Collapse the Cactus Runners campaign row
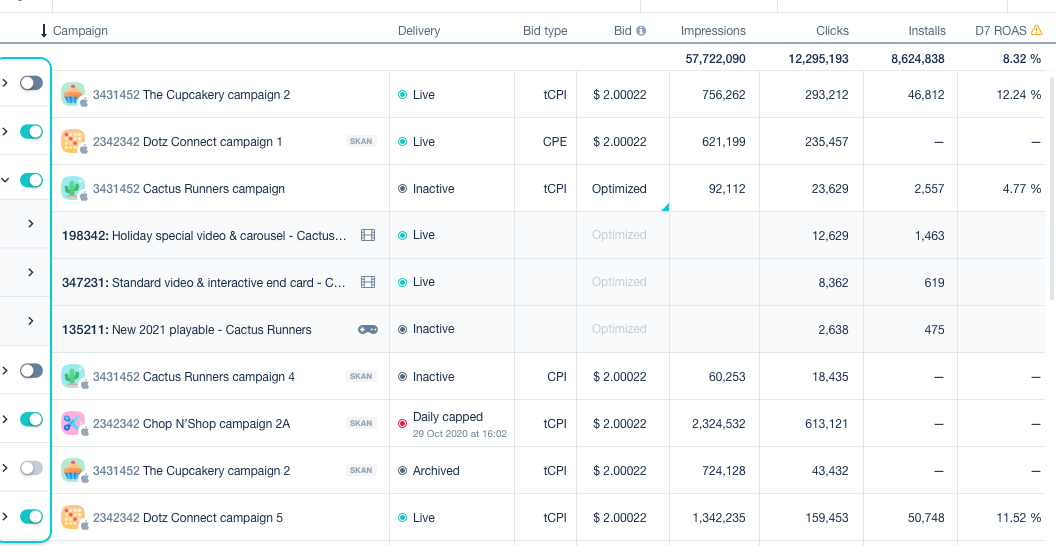The width and height of the screenshot is (1056, 546). coord(6,180)
